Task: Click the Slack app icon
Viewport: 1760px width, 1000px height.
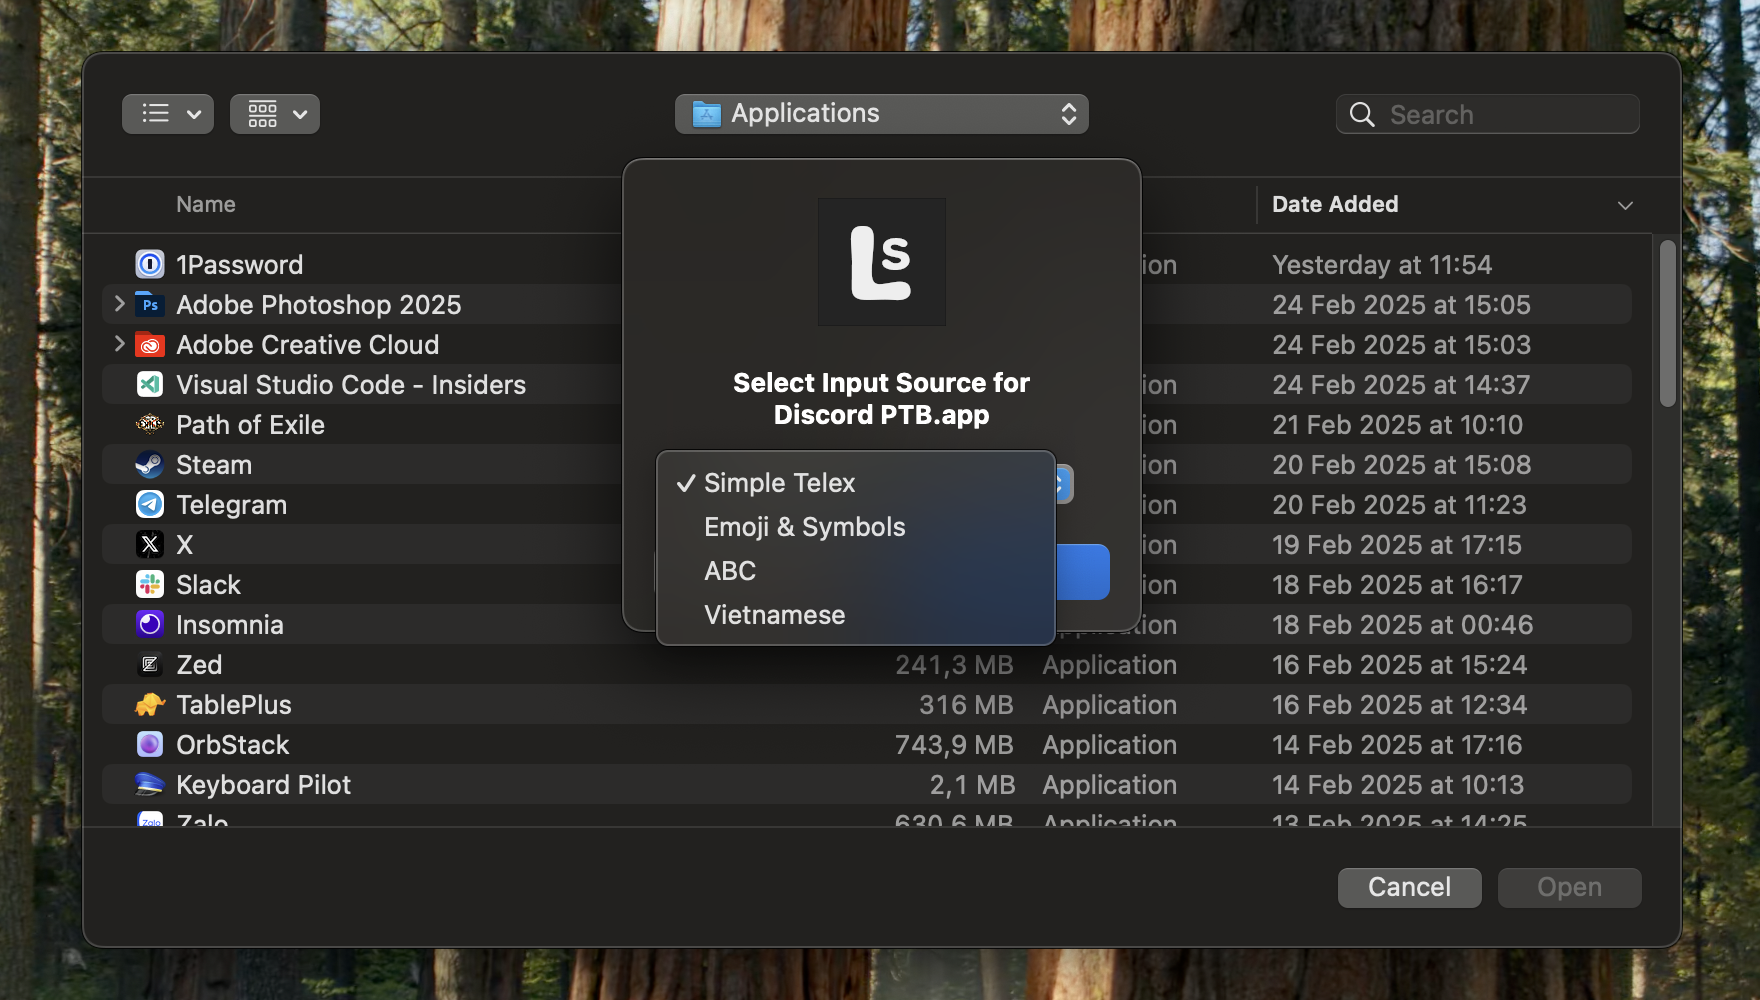Action: [150, 585]
